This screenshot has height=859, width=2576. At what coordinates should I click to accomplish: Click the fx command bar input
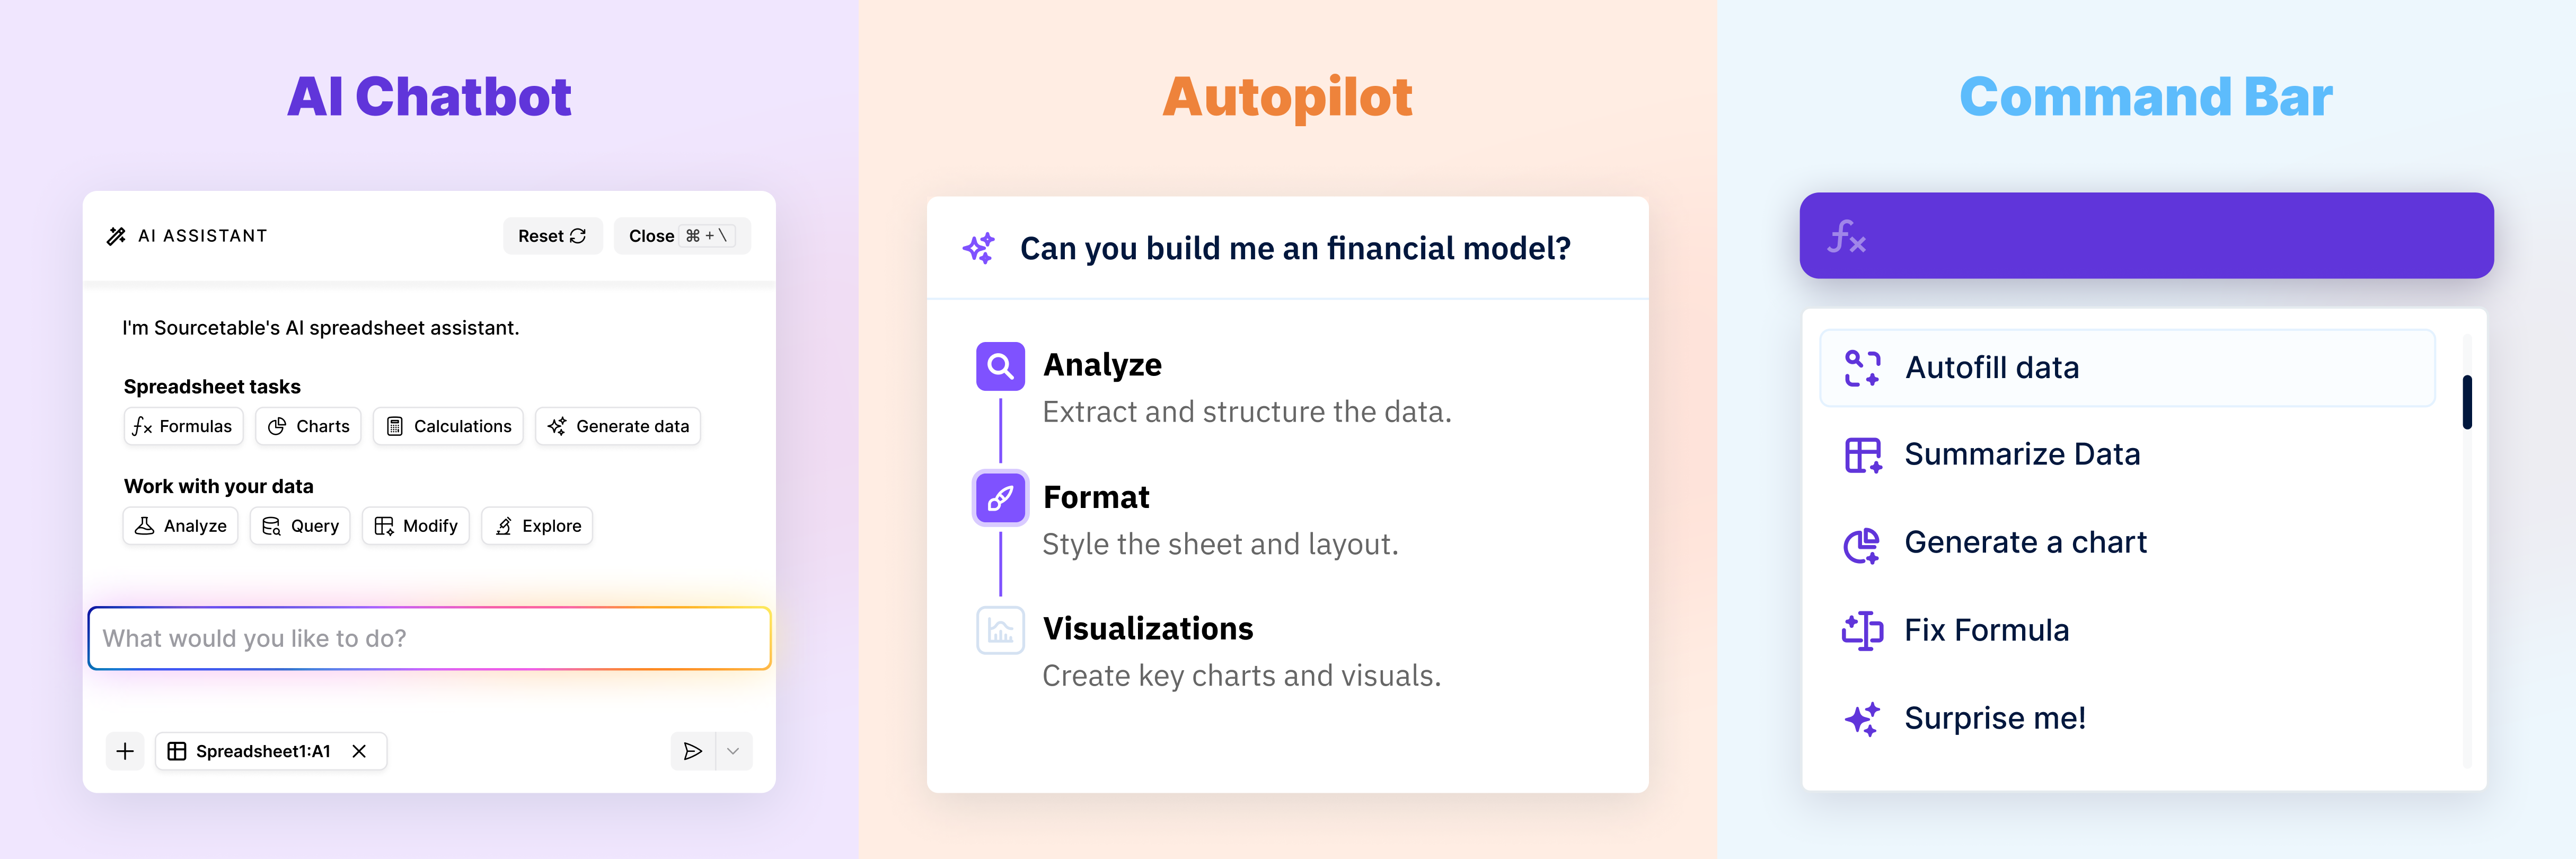coord(2146,236)
